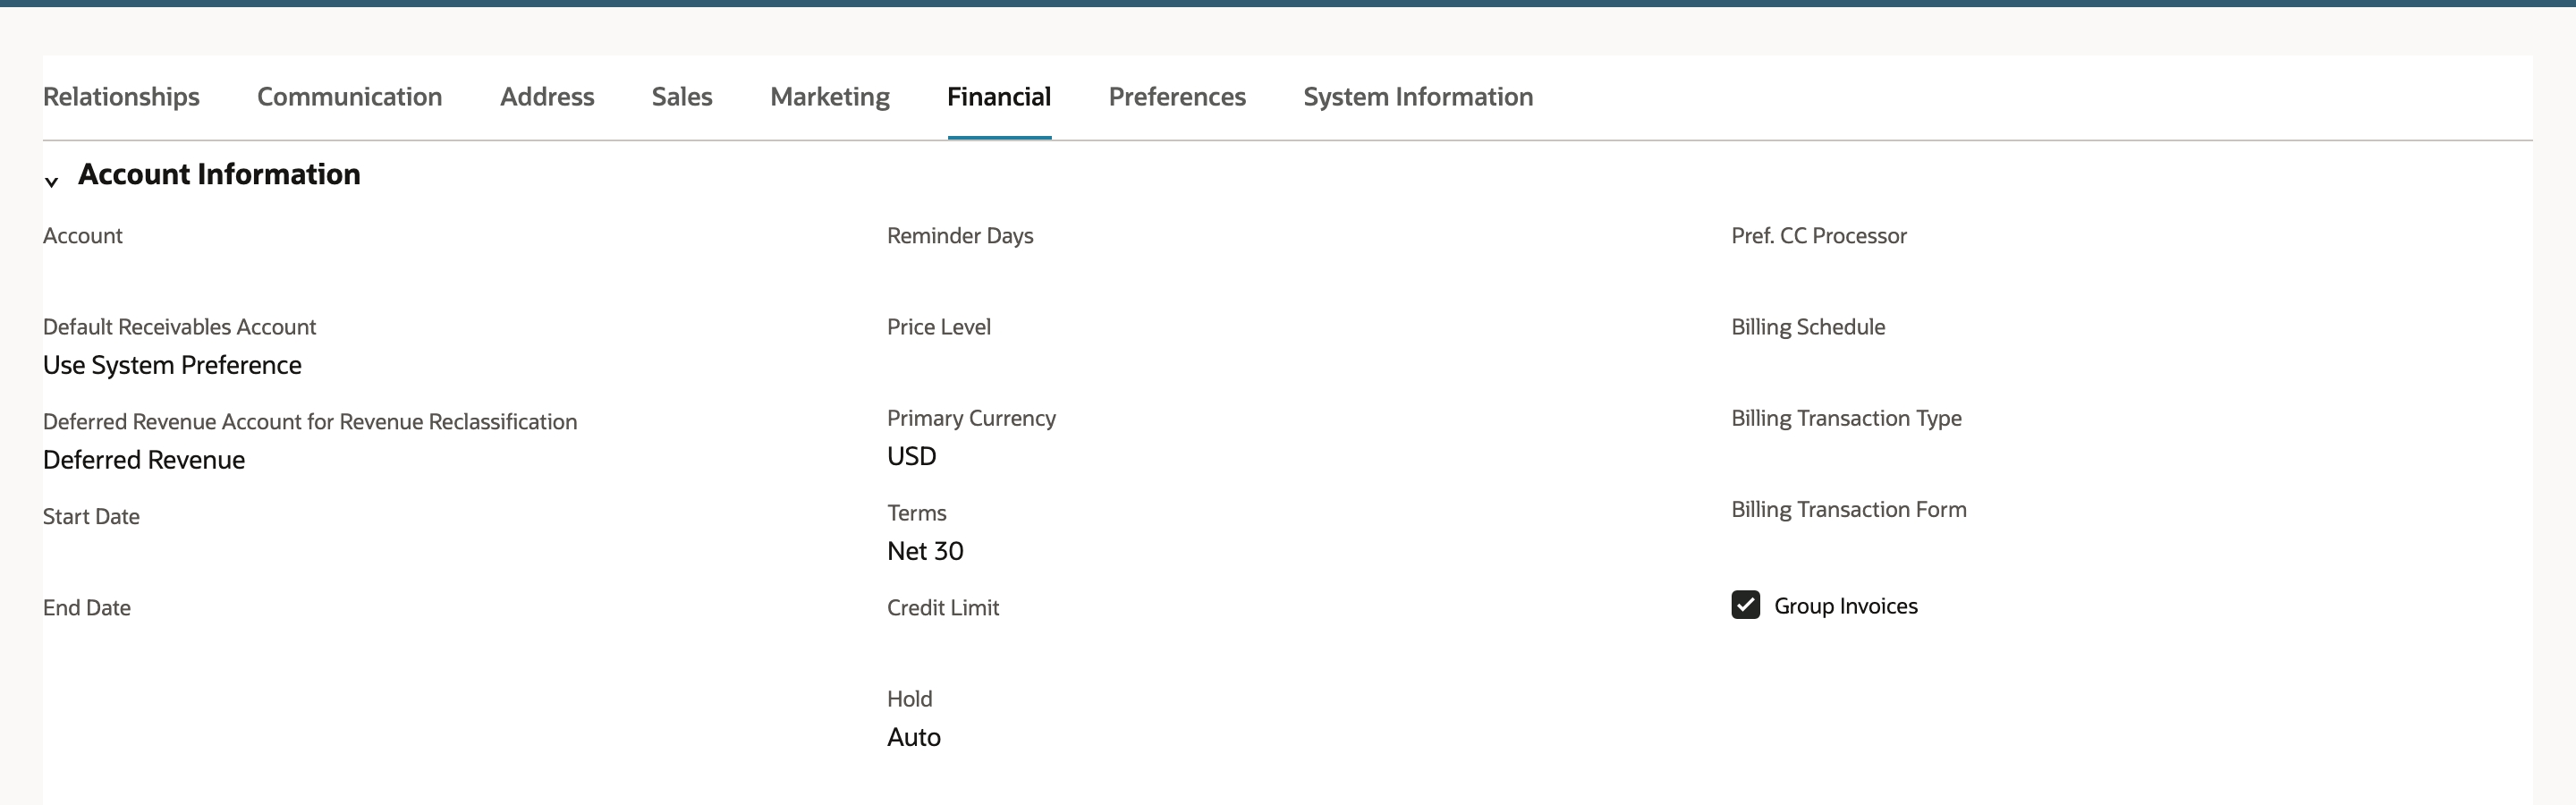Click the Reminder Days label
Viewport: 2576px width, 805px height.
point(960,236)
